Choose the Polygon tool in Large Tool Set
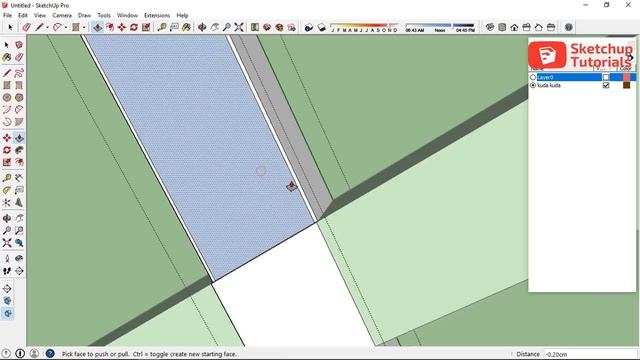The width and height of the screenshot is (640, 360). tap(19, 98)
